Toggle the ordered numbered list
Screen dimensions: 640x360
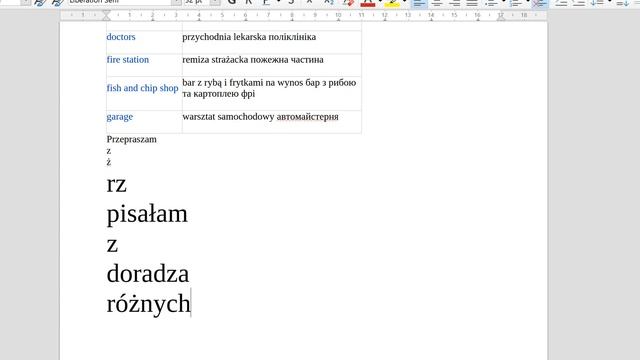(515, 3)
